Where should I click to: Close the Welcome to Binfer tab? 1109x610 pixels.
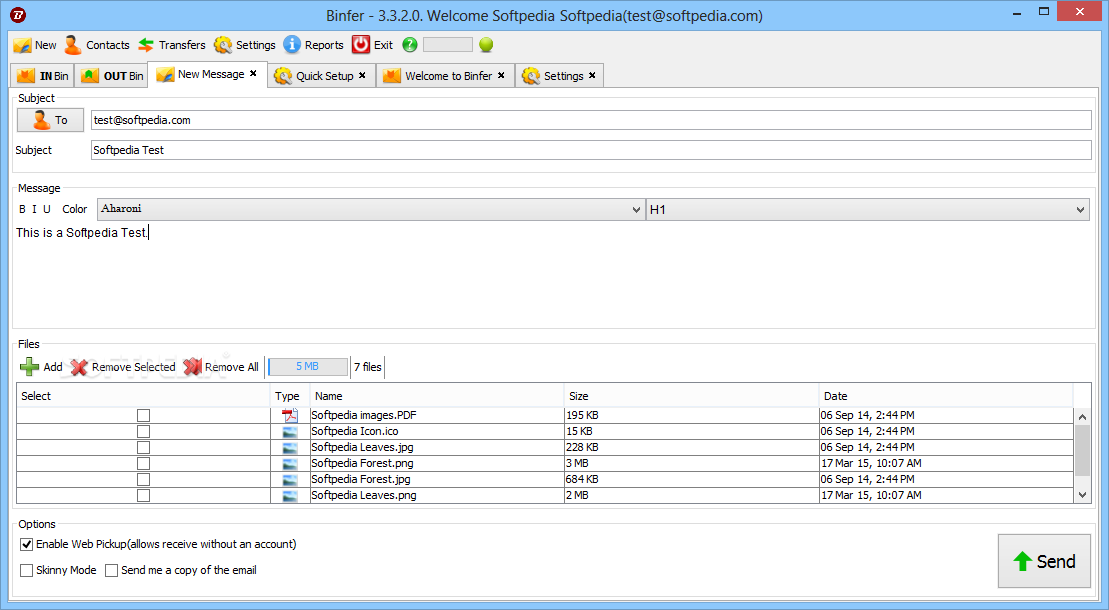pos(501,75)
